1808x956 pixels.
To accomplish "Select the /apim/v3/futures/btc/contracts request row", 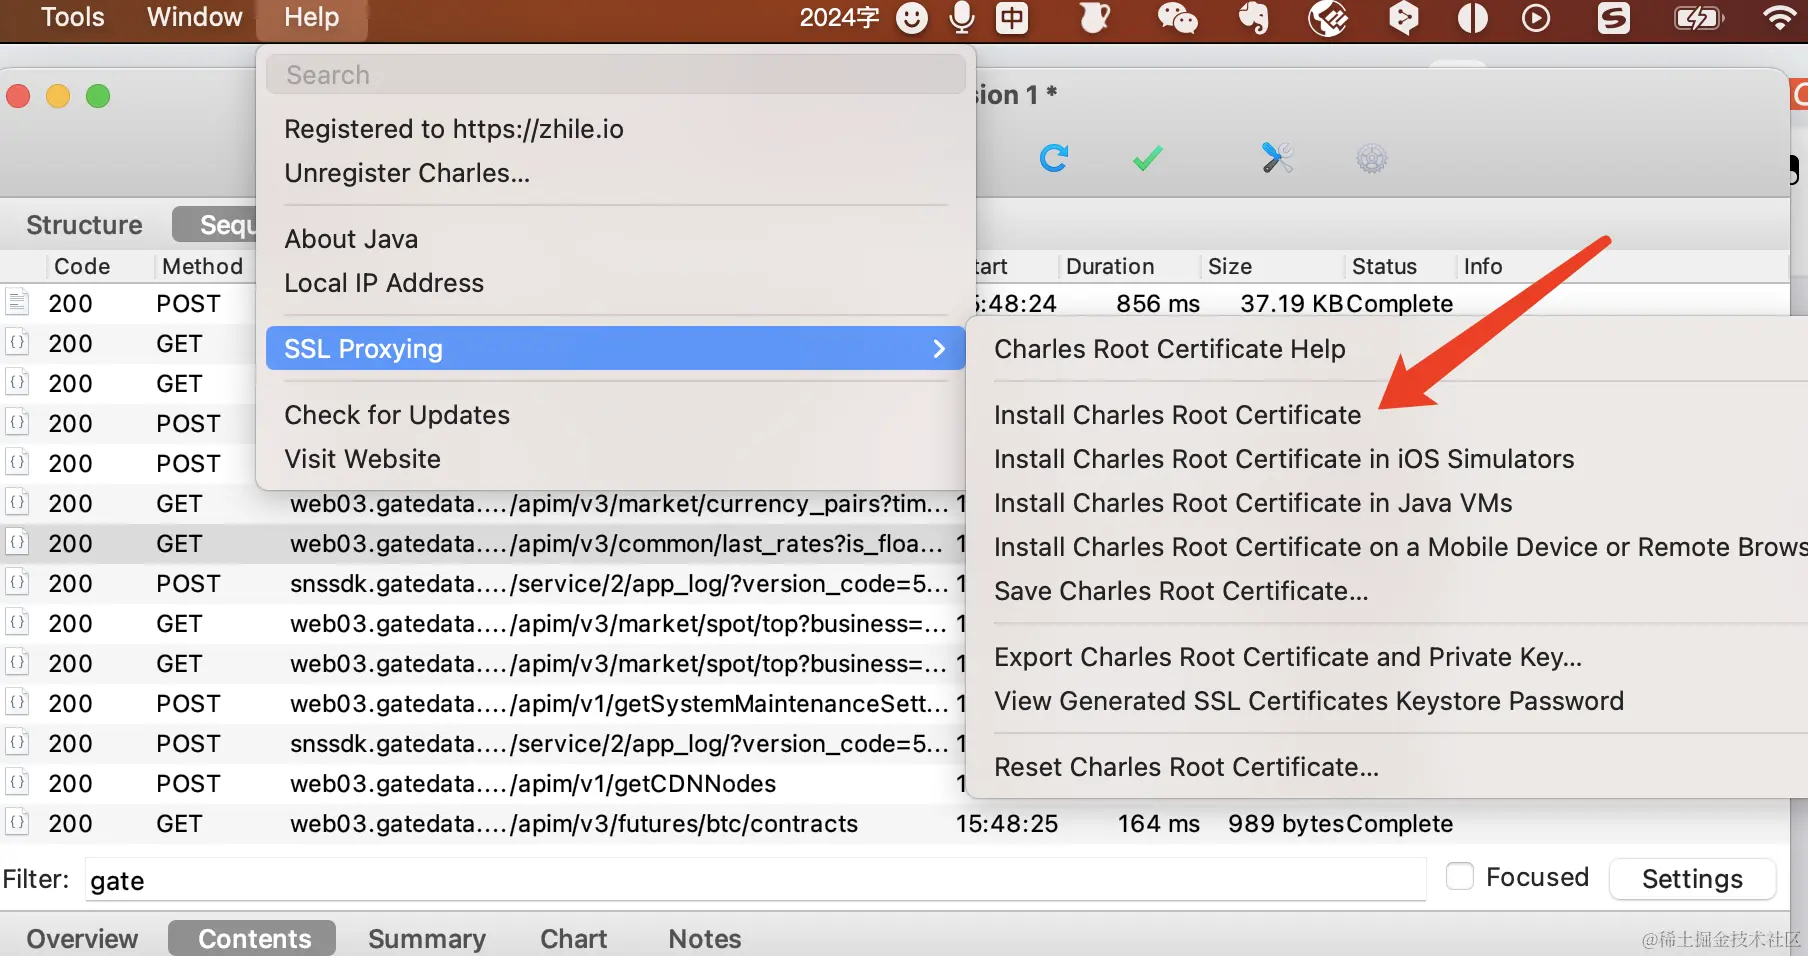I will (895, 823).
